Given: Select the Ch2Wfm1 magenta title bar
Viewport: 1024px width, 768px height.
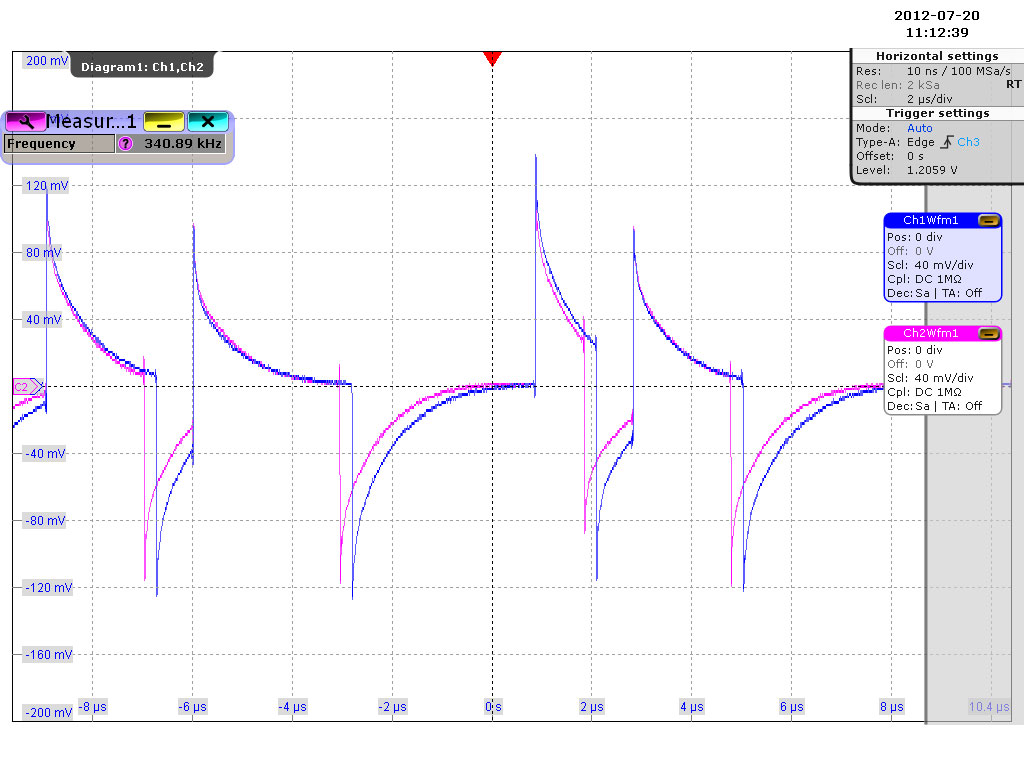Looking at the screenshot, I should click(x=930, y=334).
